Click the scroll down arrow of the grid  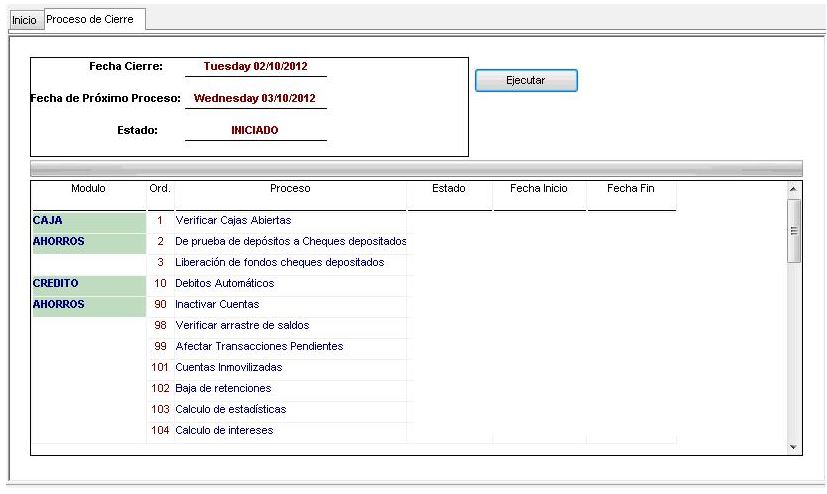tap(794, 447)
